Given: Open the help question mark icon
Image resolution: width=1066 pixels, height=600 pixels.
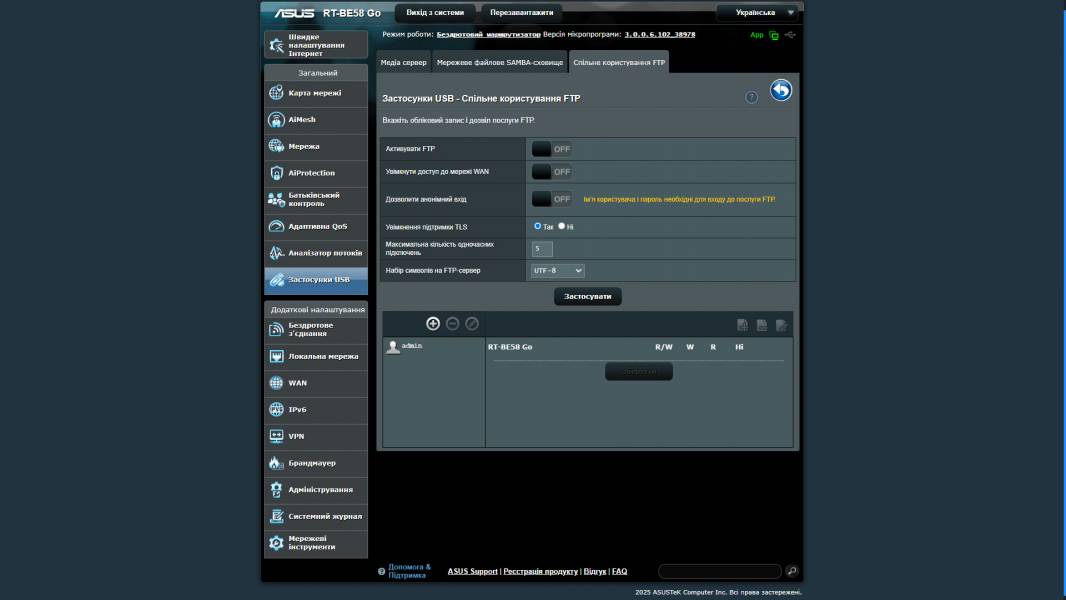Looking at the screenshot, I should [752, 97].
